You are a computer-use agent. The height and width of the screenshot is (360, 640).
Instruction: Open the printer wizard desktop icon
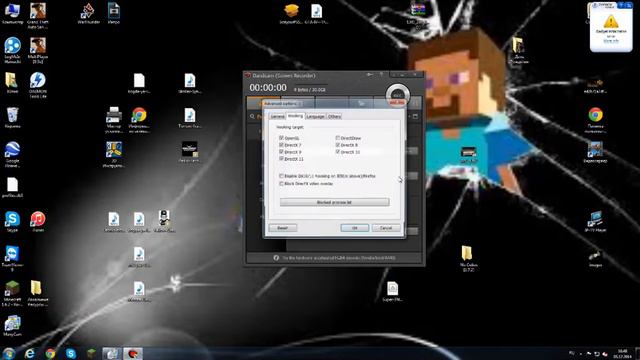113,120
